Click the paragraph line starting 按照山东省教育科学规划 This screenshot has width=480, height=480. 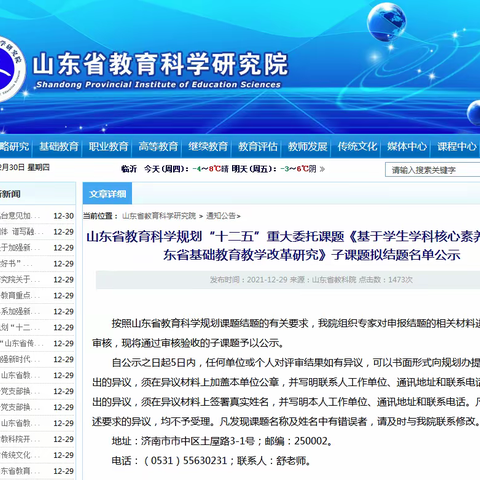click(x=296, y=323)
